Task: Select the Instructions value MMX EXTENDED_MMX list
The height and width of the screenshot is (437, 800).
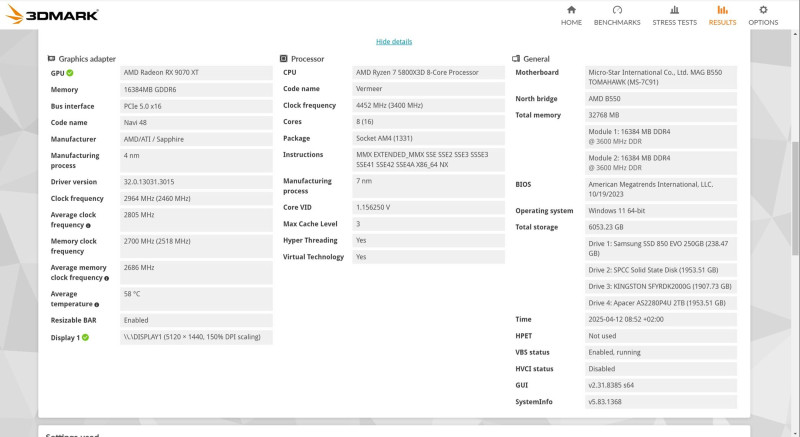Action: [429, 160]
